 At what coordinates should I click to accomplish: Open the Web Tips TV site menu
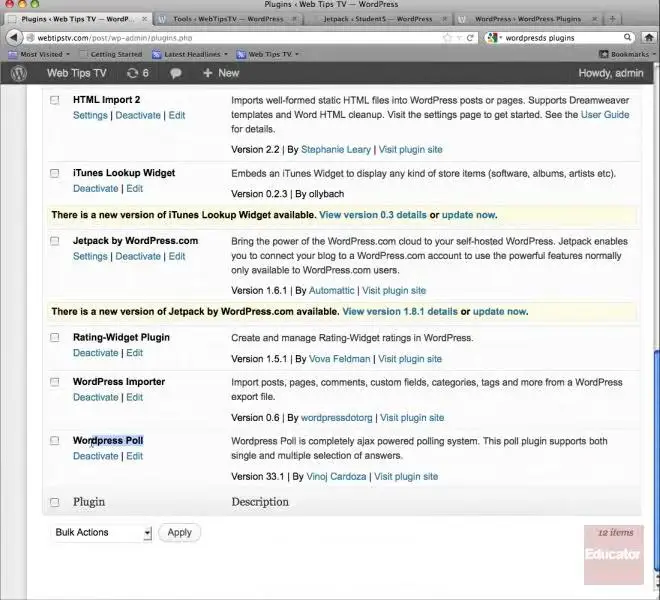pos(77,73)
